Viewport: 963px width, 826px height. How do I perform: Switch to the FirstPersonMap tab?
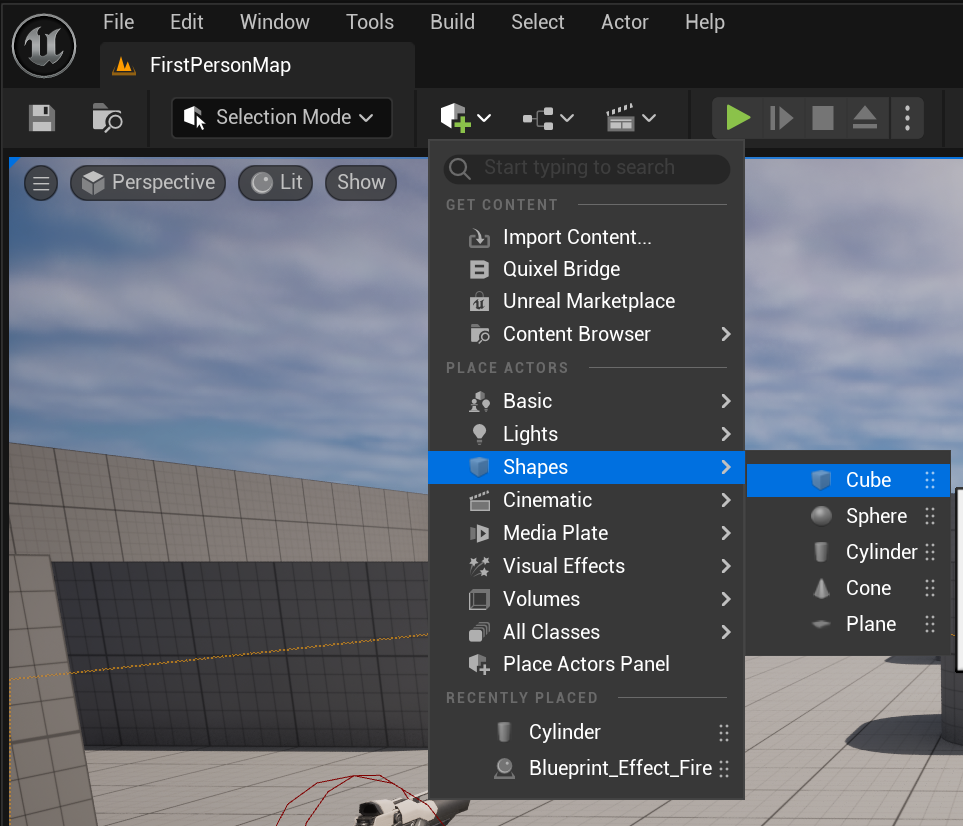[257, 65]
